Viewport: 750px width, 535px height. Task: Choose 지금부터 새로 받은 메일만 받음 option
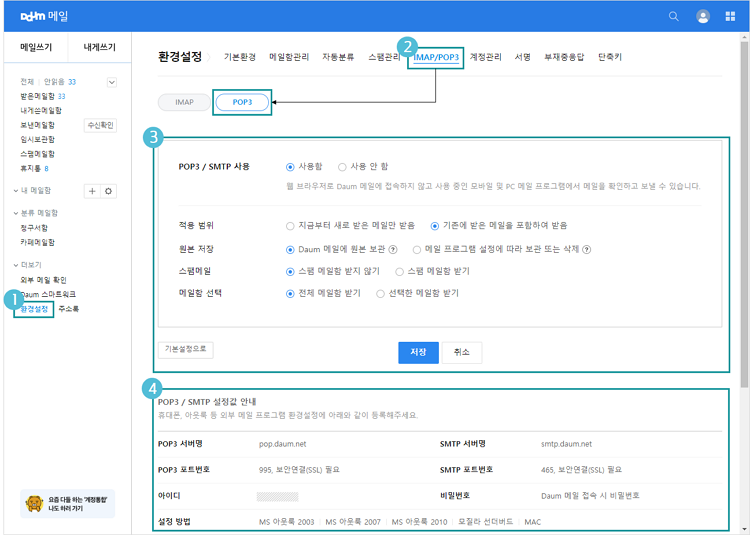tap(291, 226)
